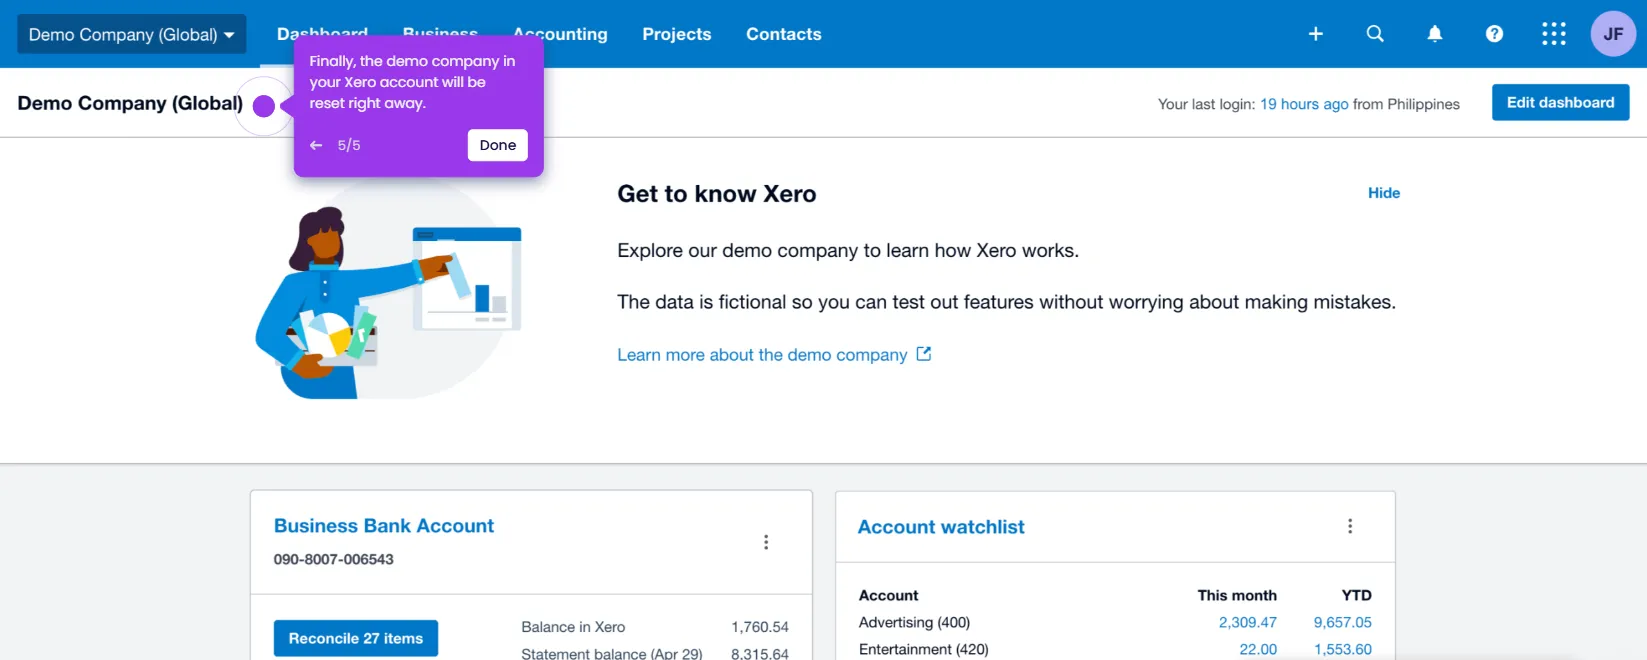
Task: Open the JF user avatar menu
Action: pyautogui.click(x=1613, y=34)
